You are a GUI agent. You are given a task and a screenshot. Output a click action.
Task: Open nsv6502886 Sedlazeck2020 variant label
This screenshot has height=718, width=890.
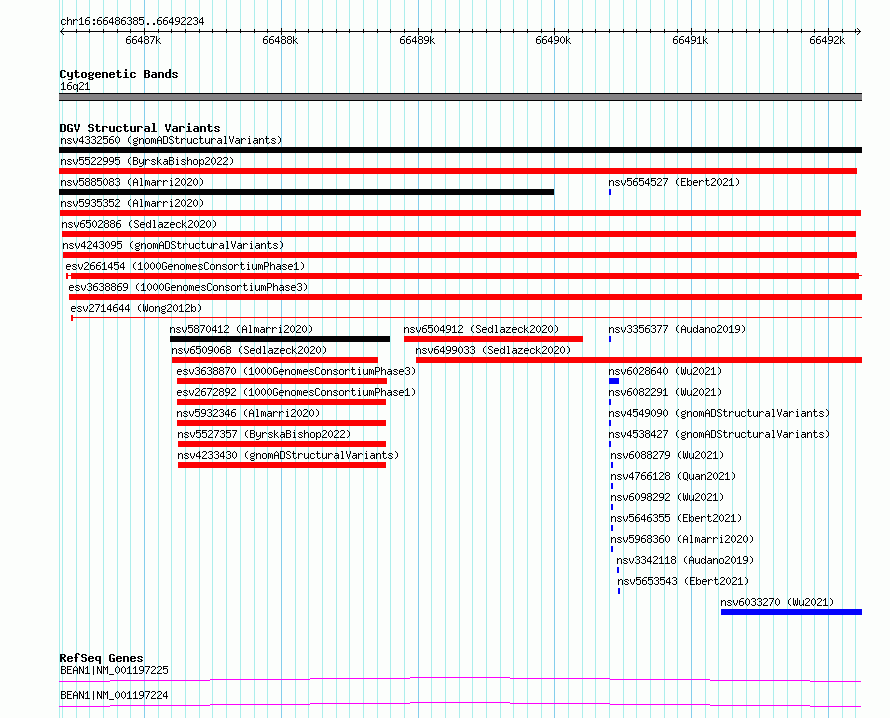(x=139, y=224)
